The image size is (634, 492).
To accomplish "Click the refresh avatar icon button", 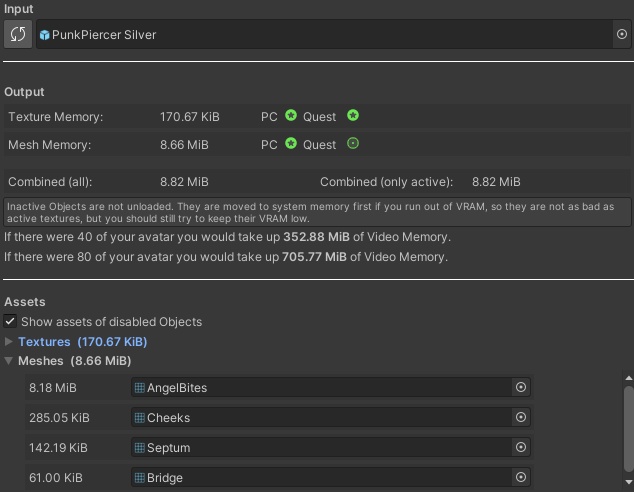I will point(17,34).
